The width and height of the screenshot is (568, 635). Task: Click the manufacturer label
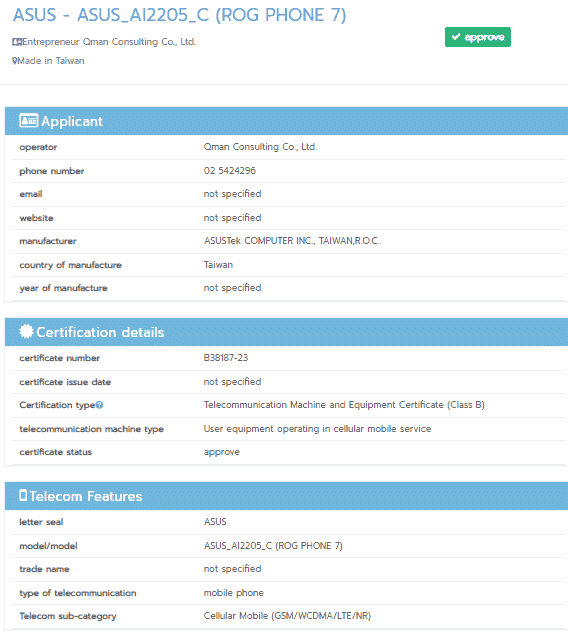[x=48, y=241]
